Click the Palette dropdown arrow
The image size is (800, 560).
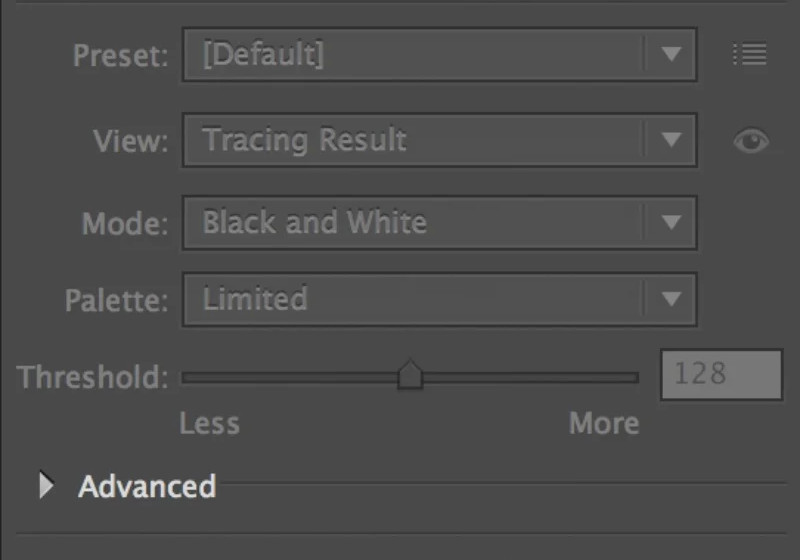[x=671, y=299]
